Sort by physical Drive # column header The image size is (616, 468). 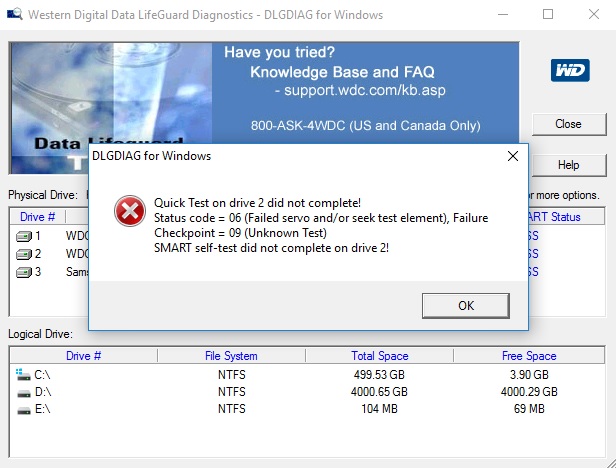coord(38,217)
